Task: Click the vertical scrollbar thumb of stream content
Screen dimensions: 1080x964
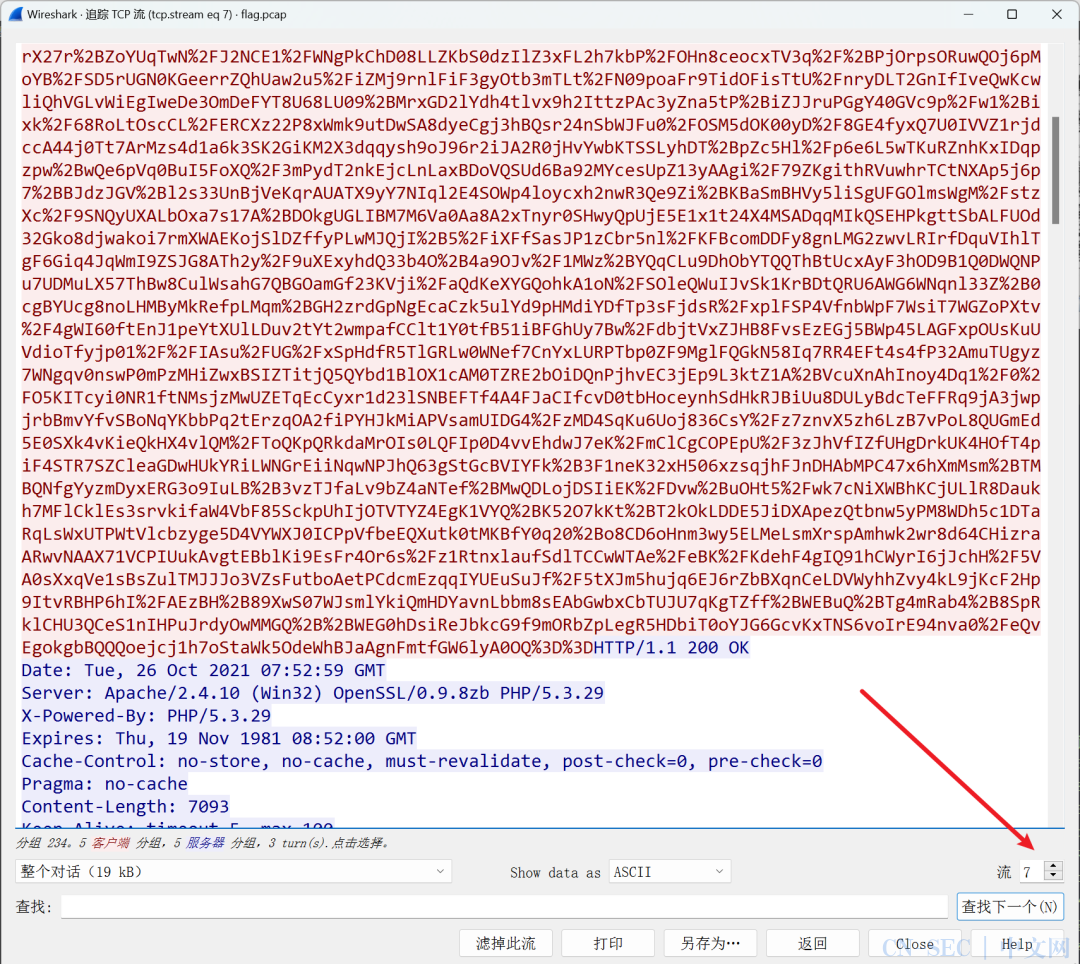Action: tap(1057, 170)
